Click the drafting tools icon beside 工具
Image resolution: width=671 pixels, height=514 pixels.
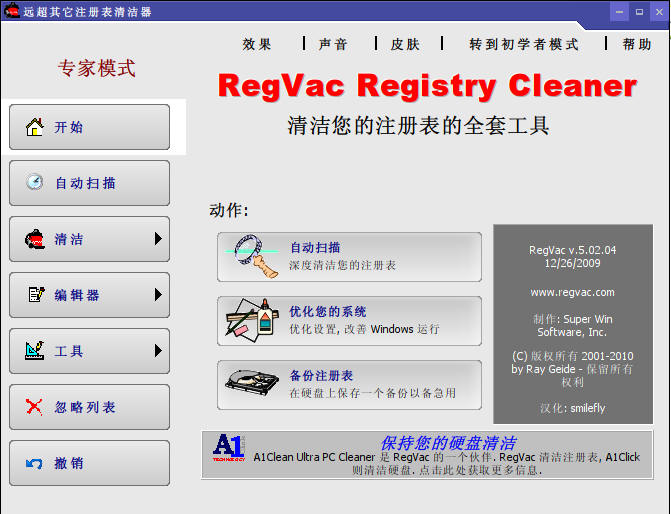click(35, 351)
